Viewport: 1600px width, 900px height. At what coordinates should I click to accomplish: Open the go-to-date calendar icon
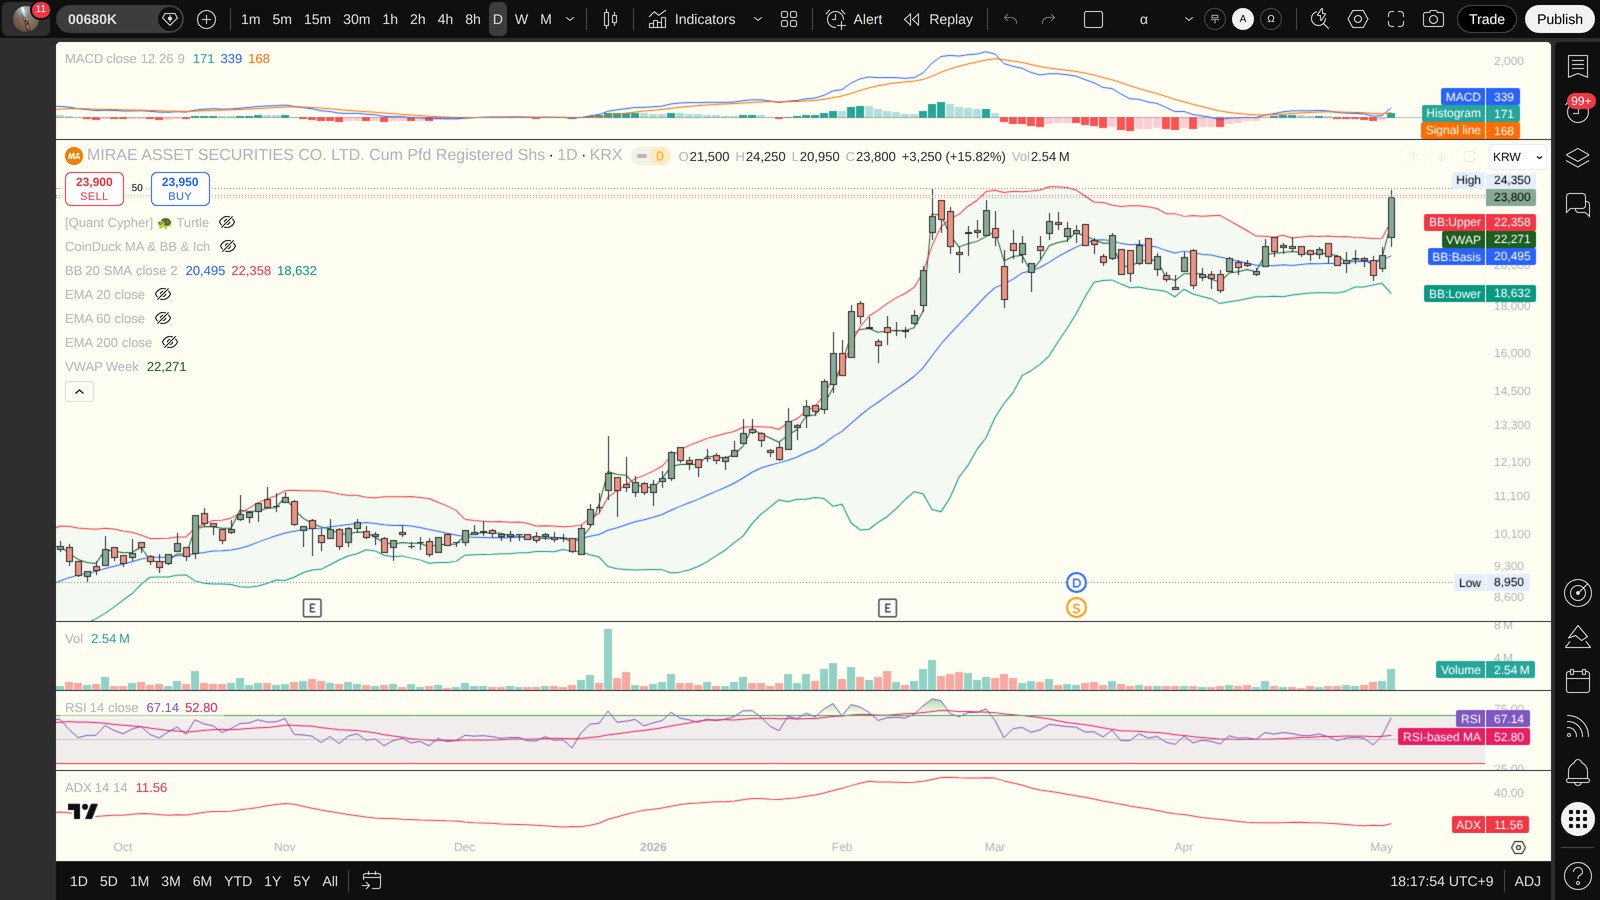371,881
